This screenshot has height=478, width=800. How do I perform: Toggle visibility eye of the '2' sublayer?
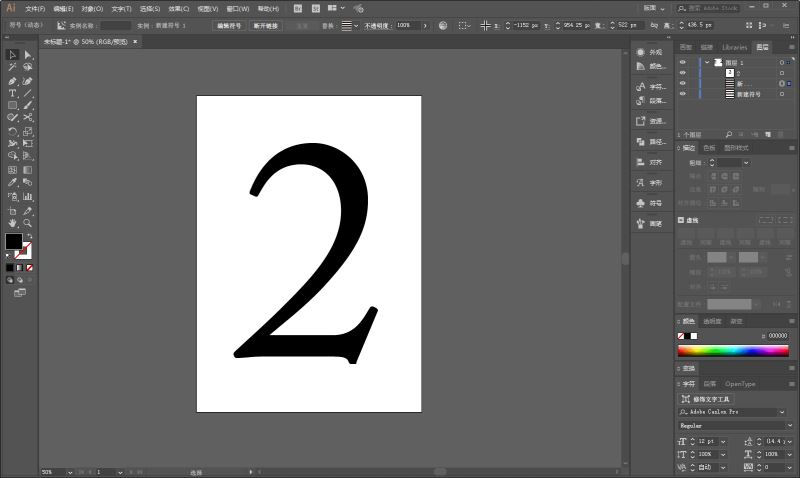(x=683, y=73)
